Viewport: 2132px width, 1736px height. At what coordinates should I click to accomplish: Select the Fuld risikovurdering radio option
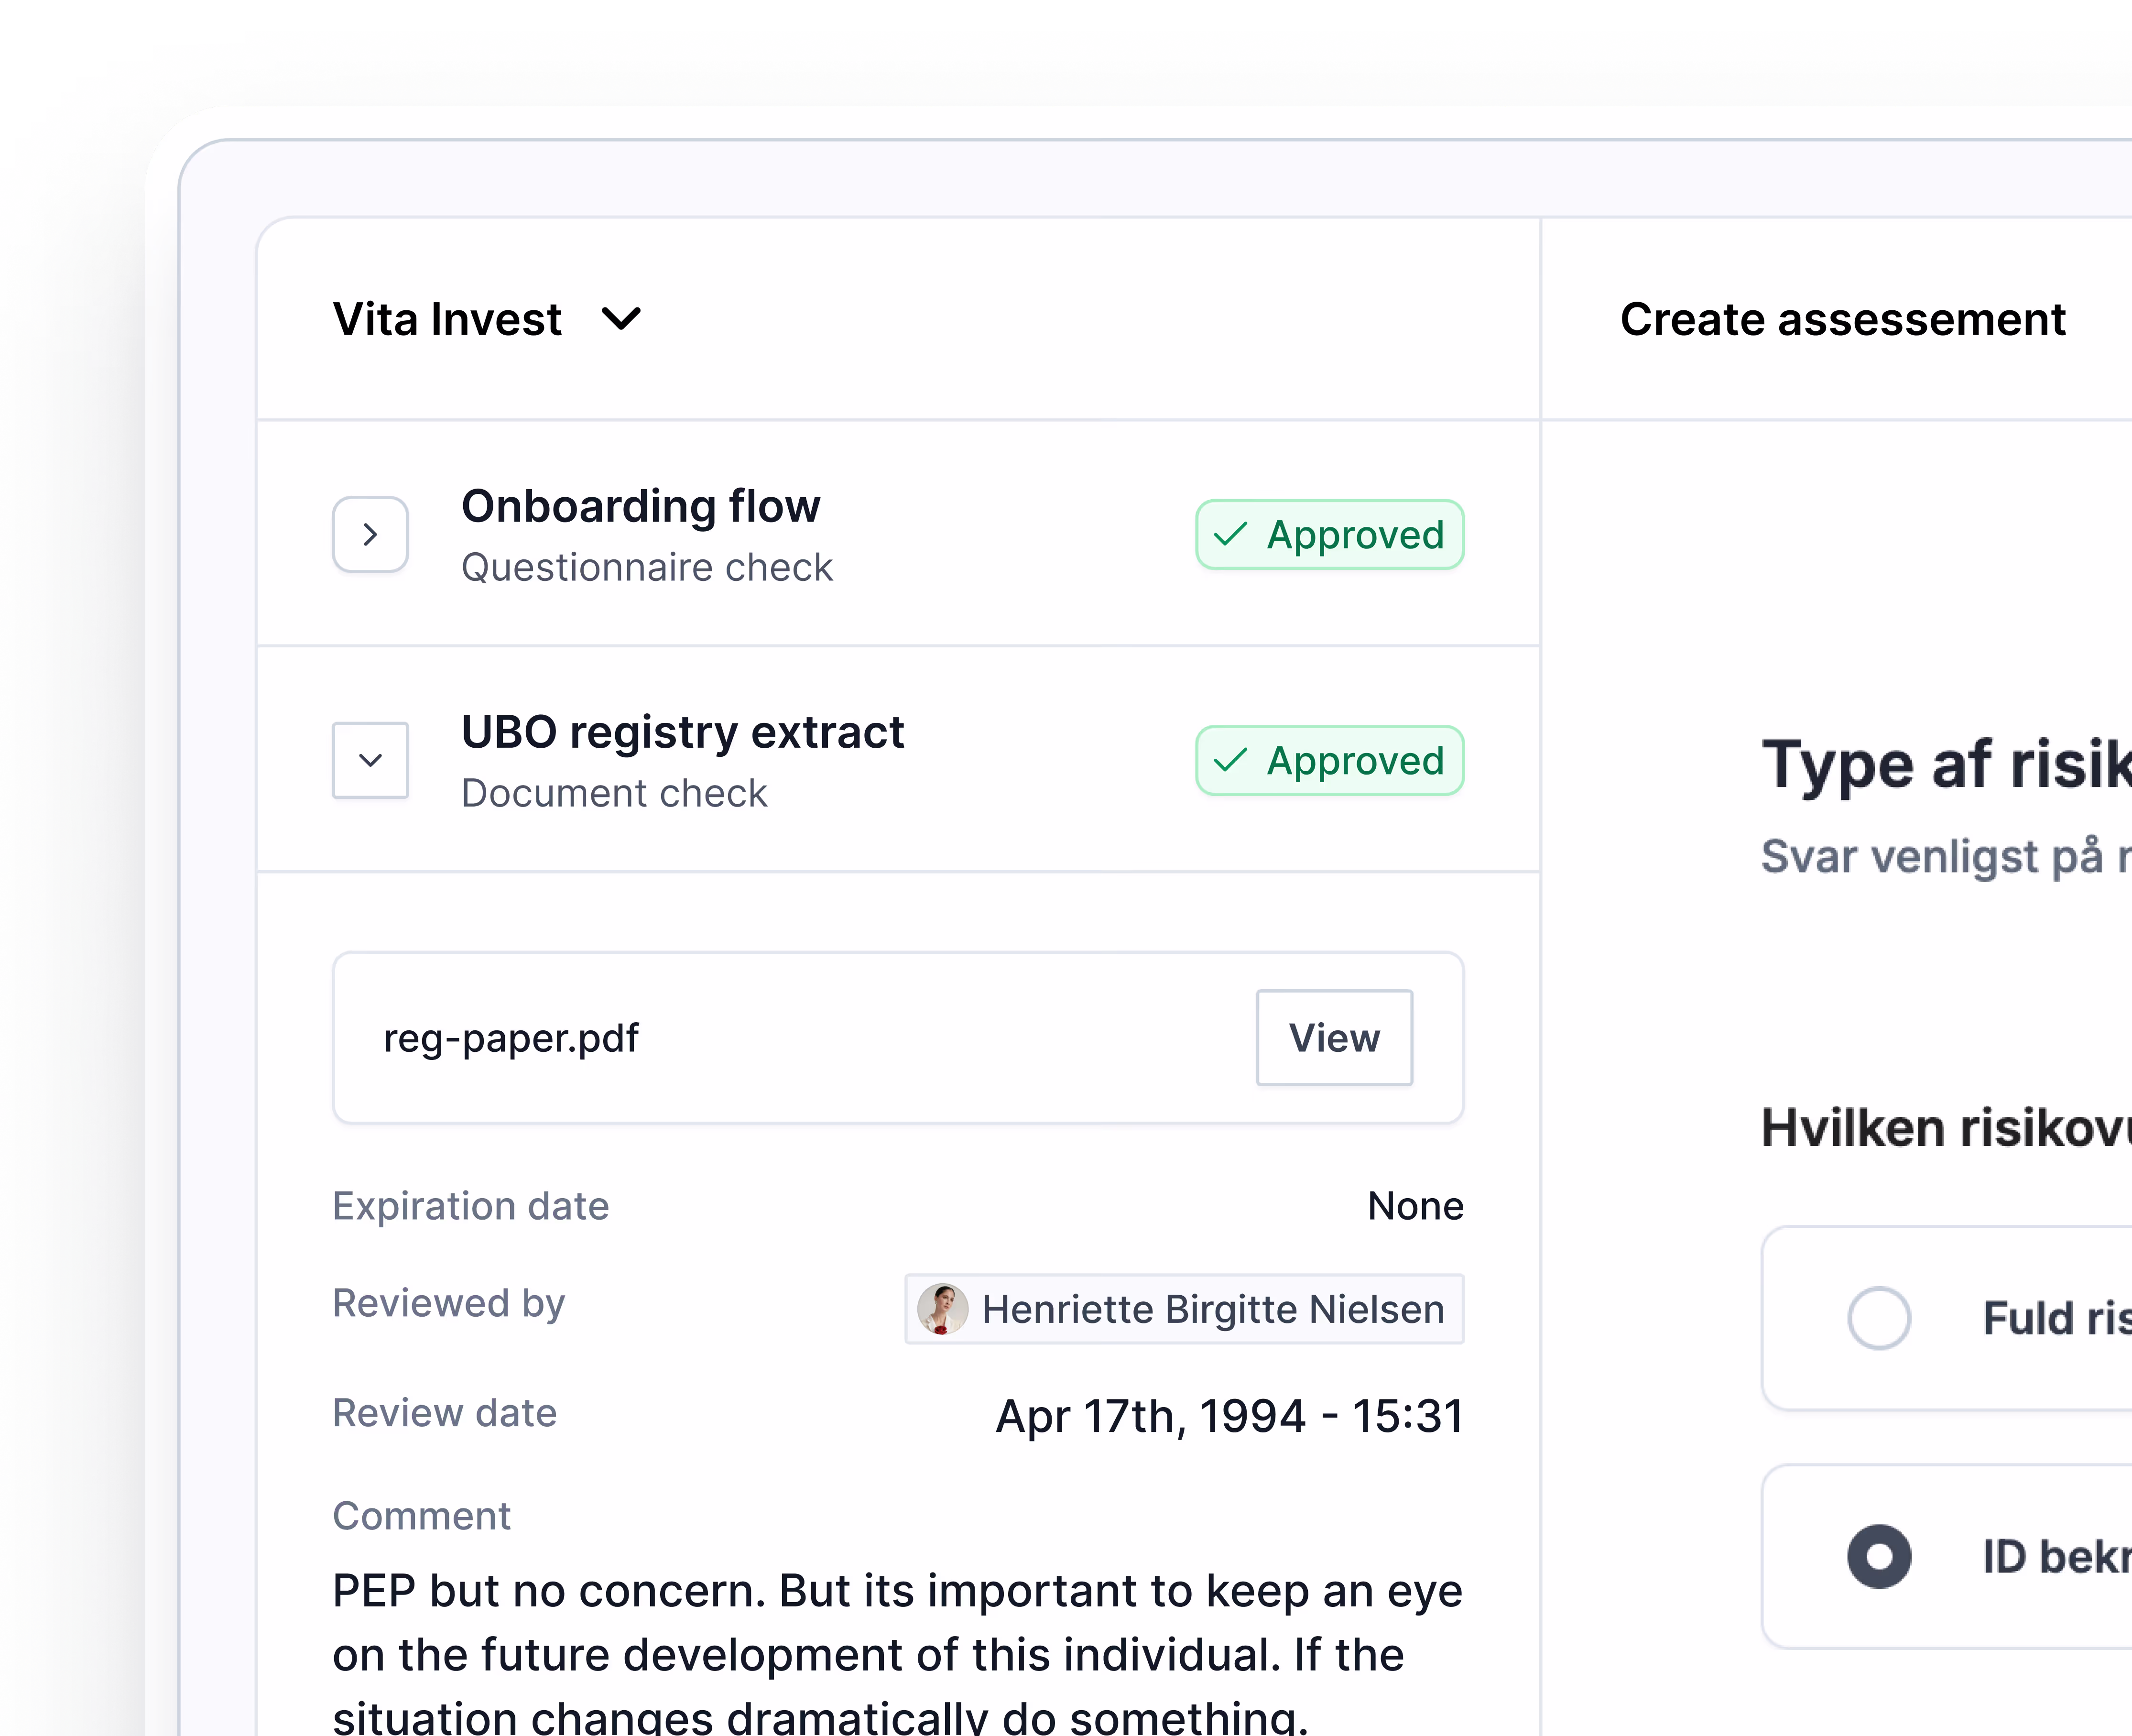pos(1878,1317)
